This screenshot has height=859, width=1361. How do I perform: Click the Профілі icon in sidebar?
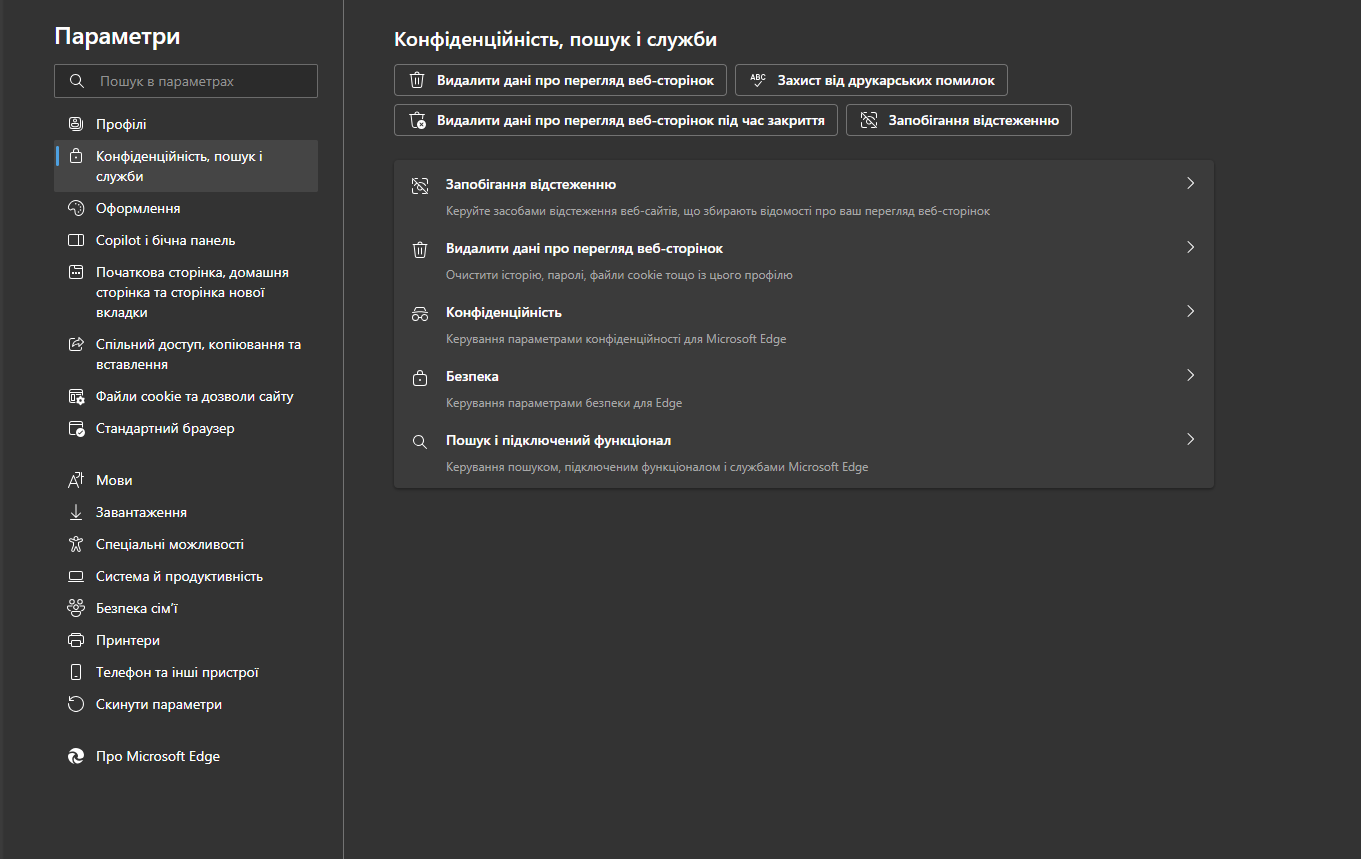76,124
